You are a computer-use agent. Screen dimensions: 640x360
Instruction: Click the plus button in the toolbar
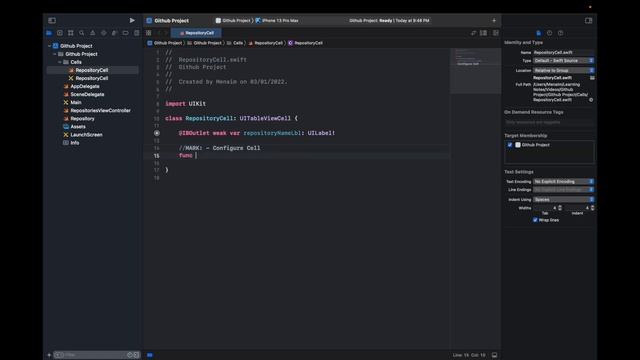click(x=494, y=20)
